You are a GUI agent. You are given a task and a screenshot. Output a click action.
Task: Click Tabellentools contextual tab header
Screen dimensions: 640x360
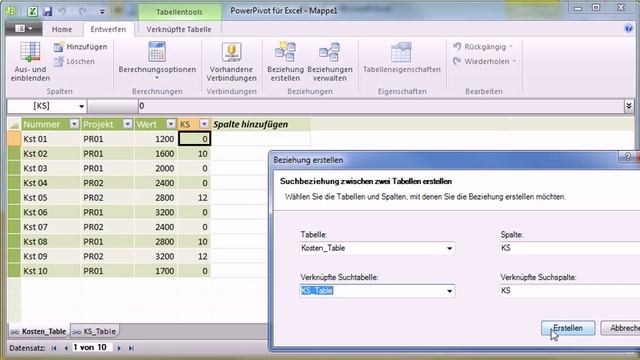click(180, 12)
